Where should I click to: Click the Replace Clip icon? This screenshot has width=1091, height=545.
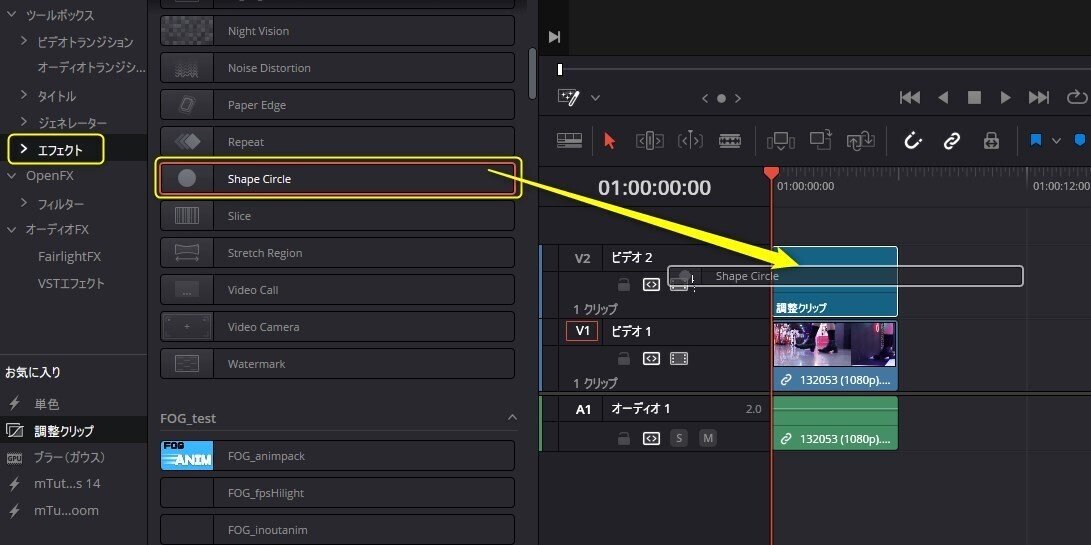pyautogui.click(x=861, y=141)
